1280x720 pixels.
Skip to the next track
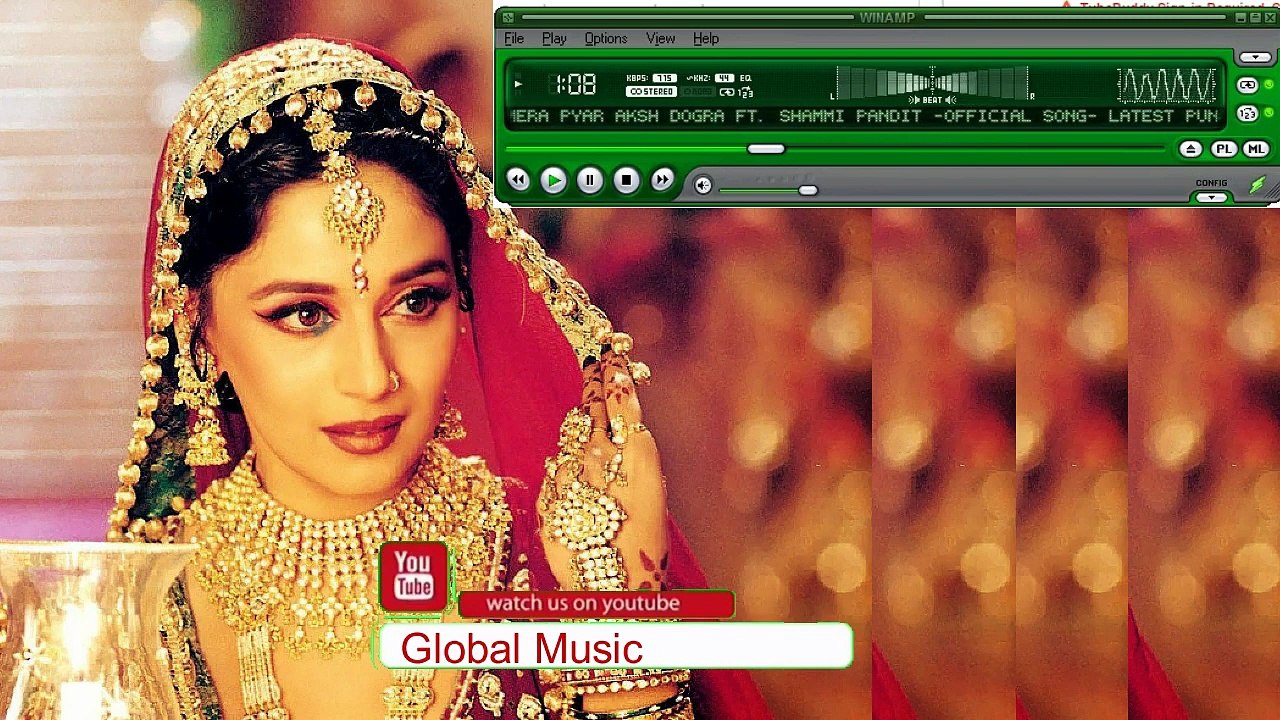662,180
